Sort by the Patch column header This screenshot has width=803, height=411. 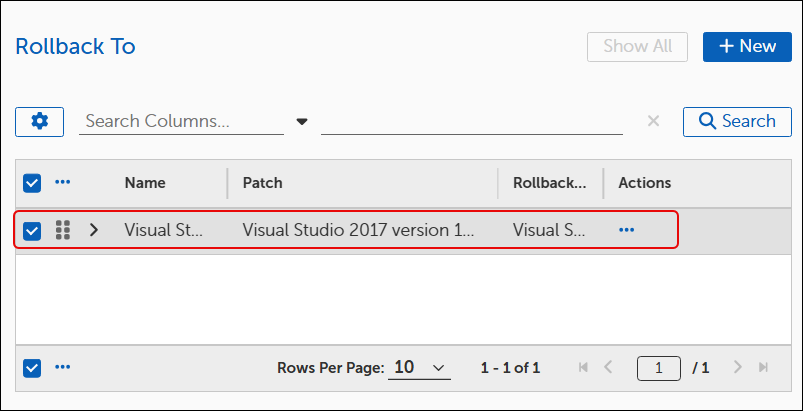262,183
